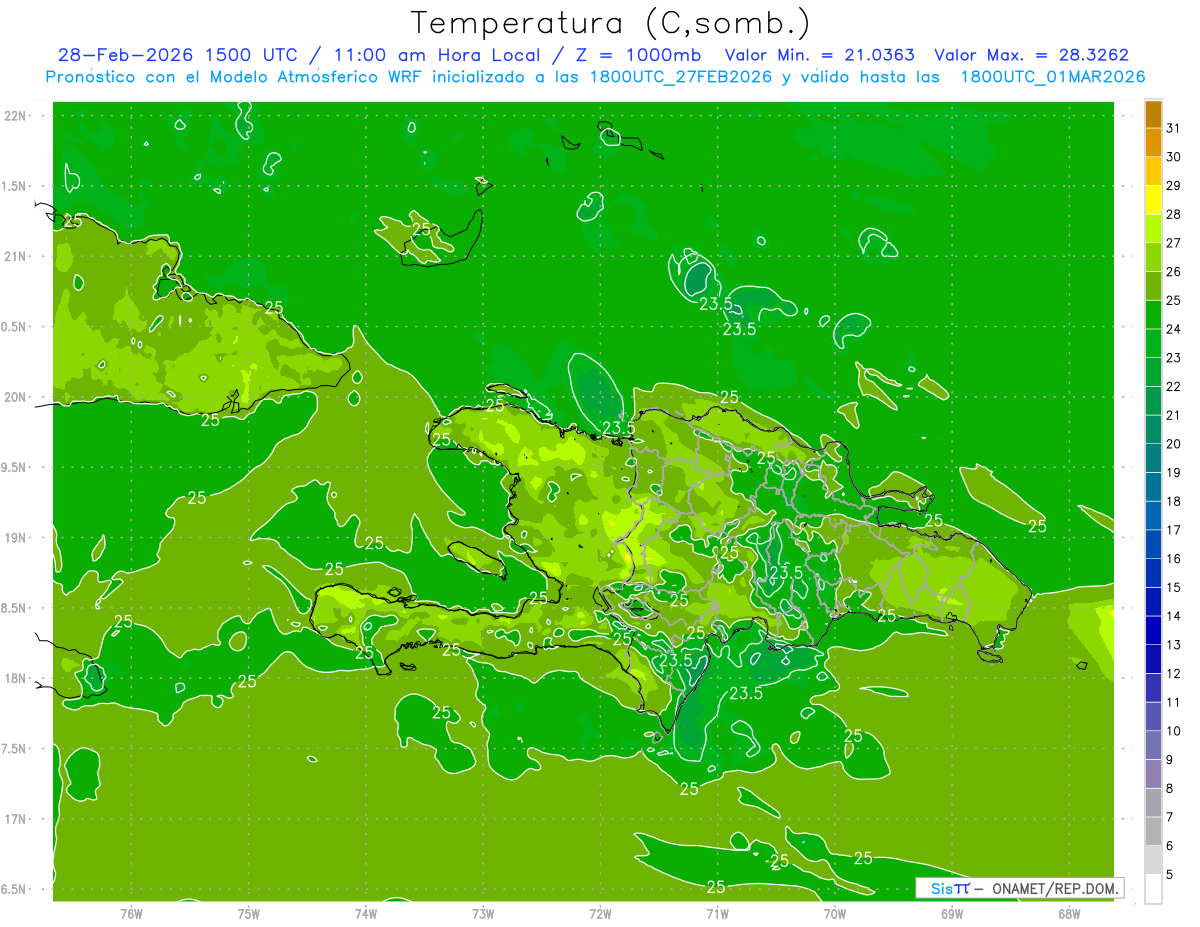
Task: Click the '18' value on the color scale
Action: tap(1174, 501)
